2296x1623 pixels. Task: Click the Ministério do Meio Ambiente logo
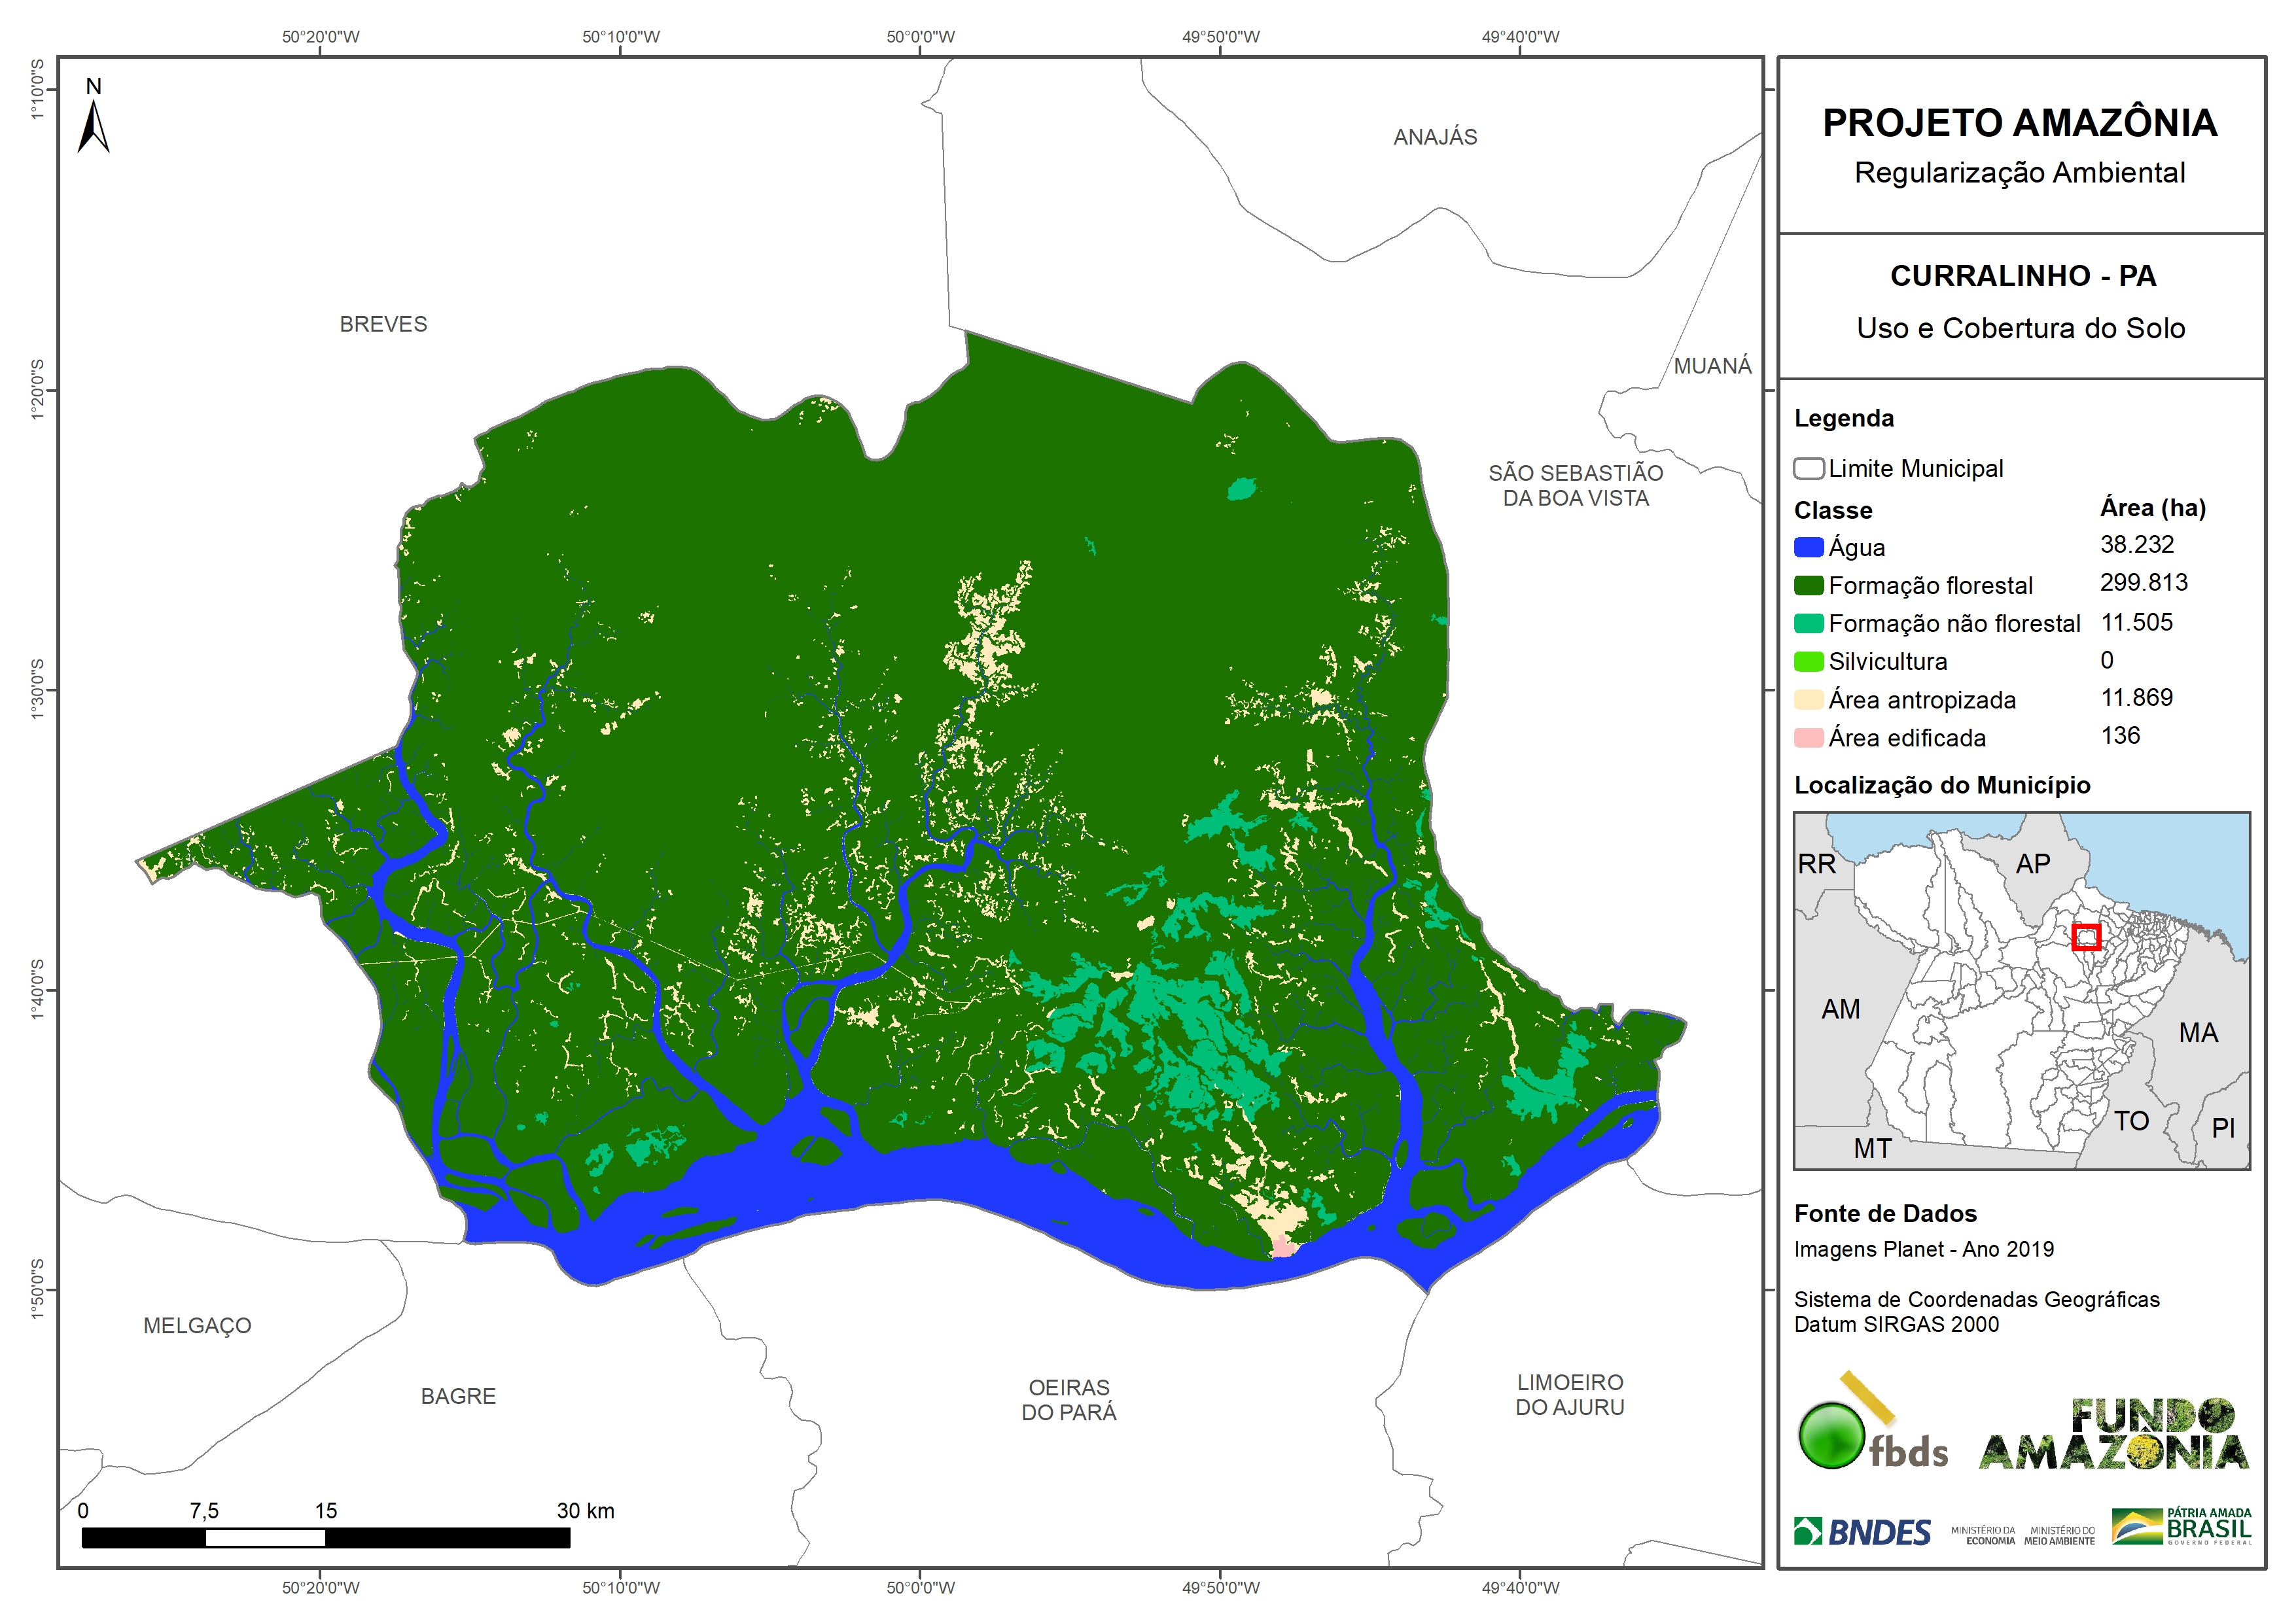(x=2059, y=1535)
